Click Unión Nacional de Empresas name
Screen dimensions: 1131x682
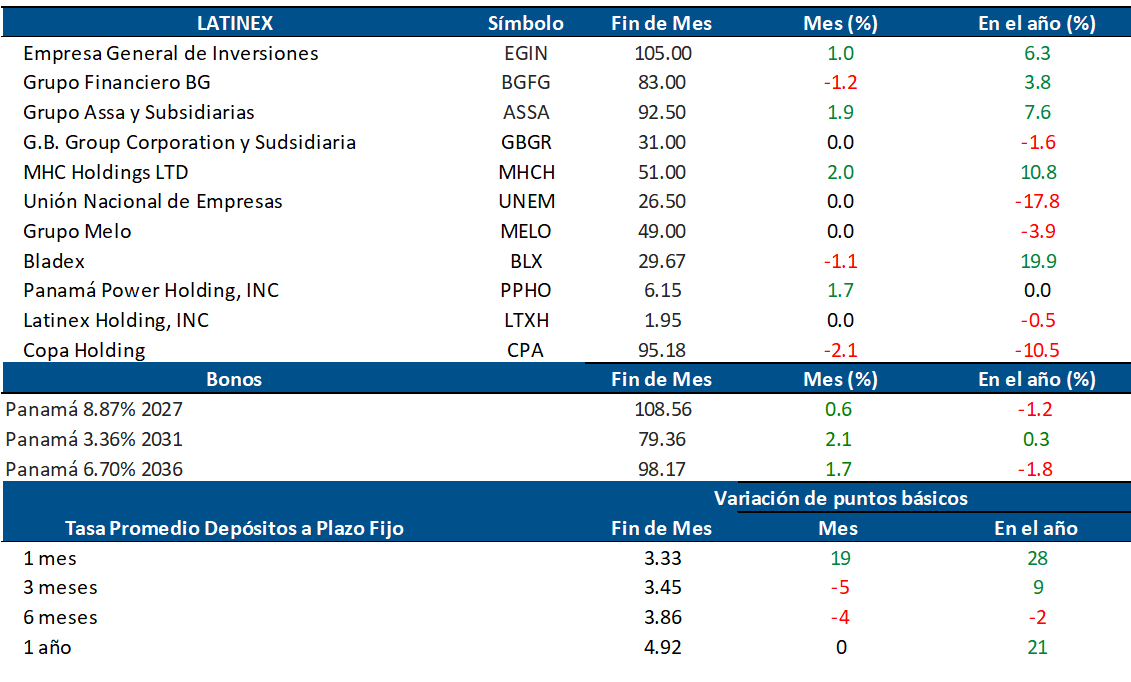(x=153, y=201)
